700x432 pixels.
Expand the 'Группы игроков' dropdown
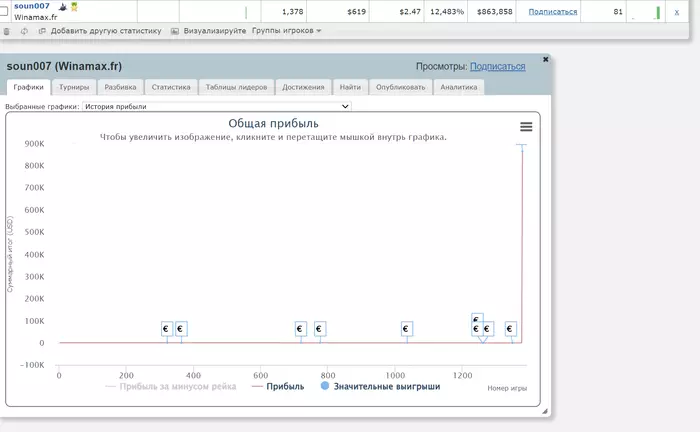coord(287,31)
